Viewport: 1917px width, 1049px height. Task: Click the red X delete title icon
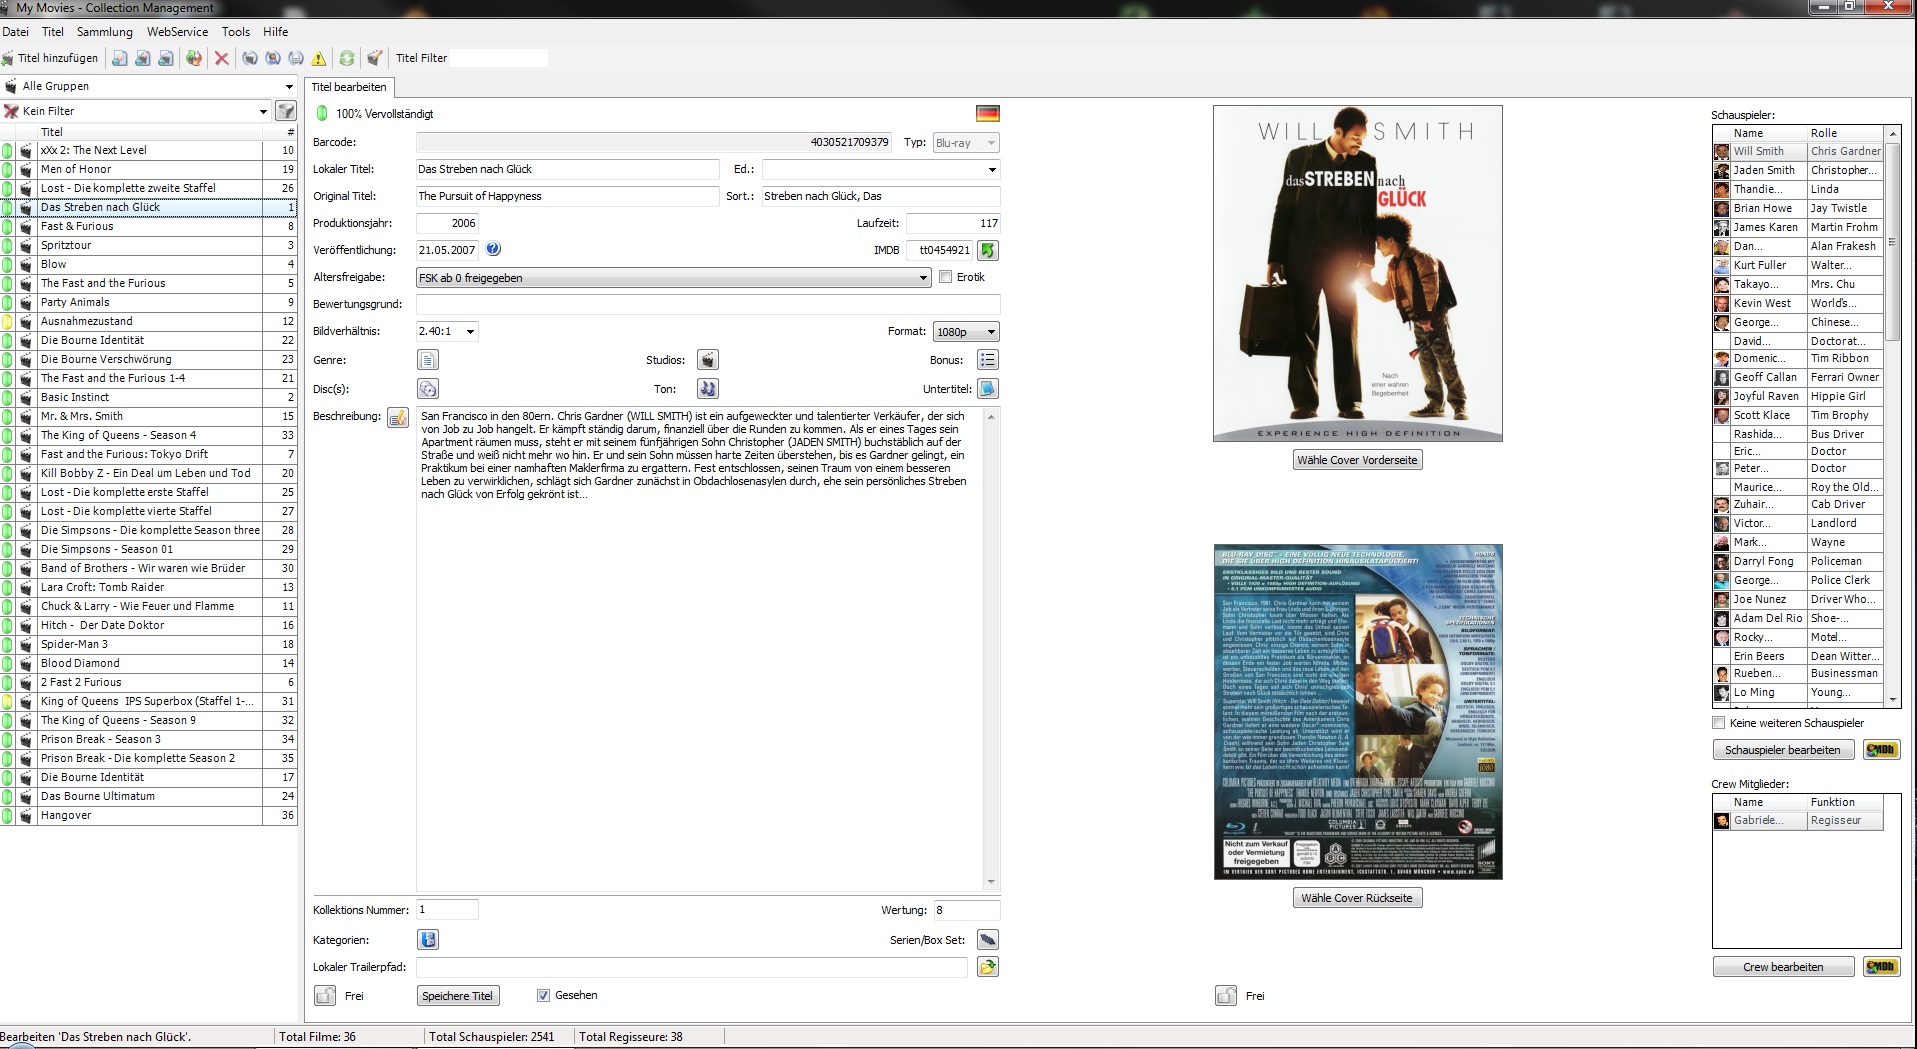222,58
